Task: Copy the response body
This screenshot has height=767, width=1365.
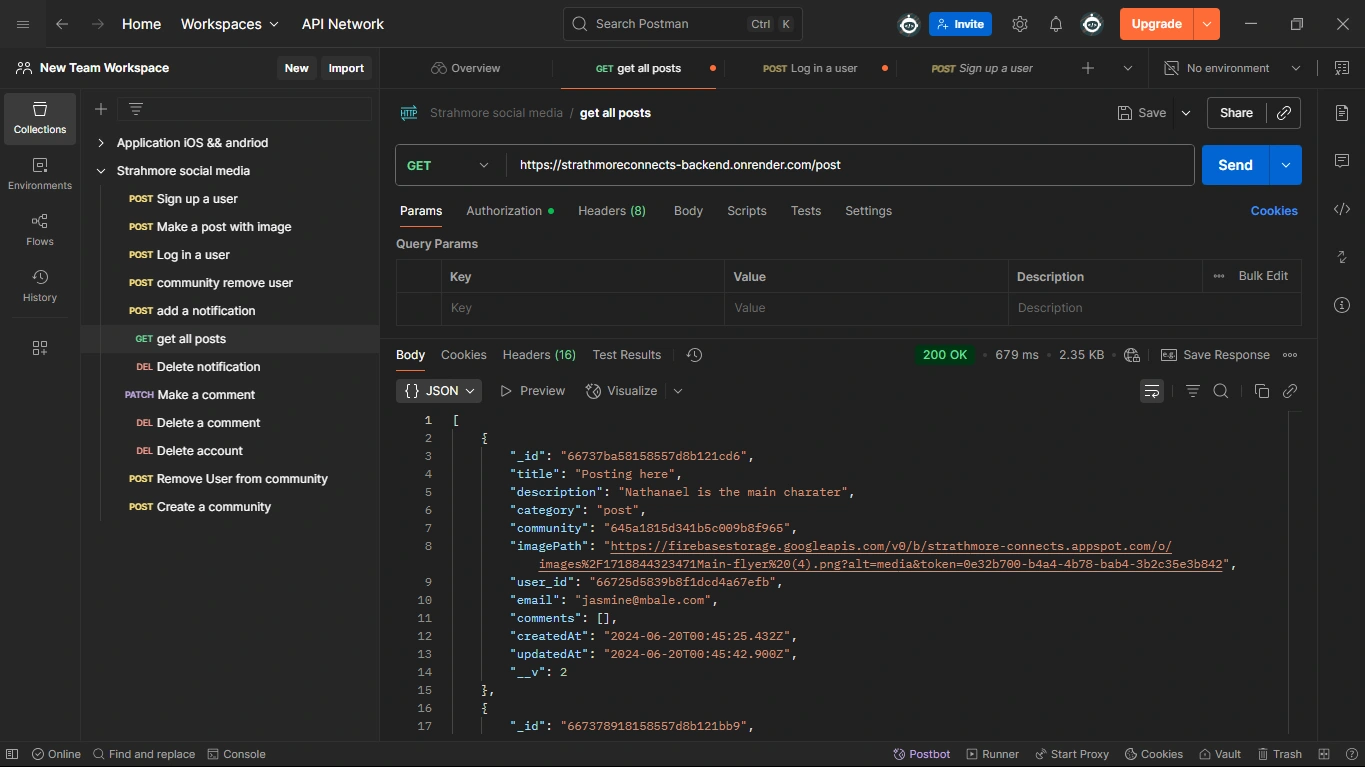Action: click(1261, 391)
